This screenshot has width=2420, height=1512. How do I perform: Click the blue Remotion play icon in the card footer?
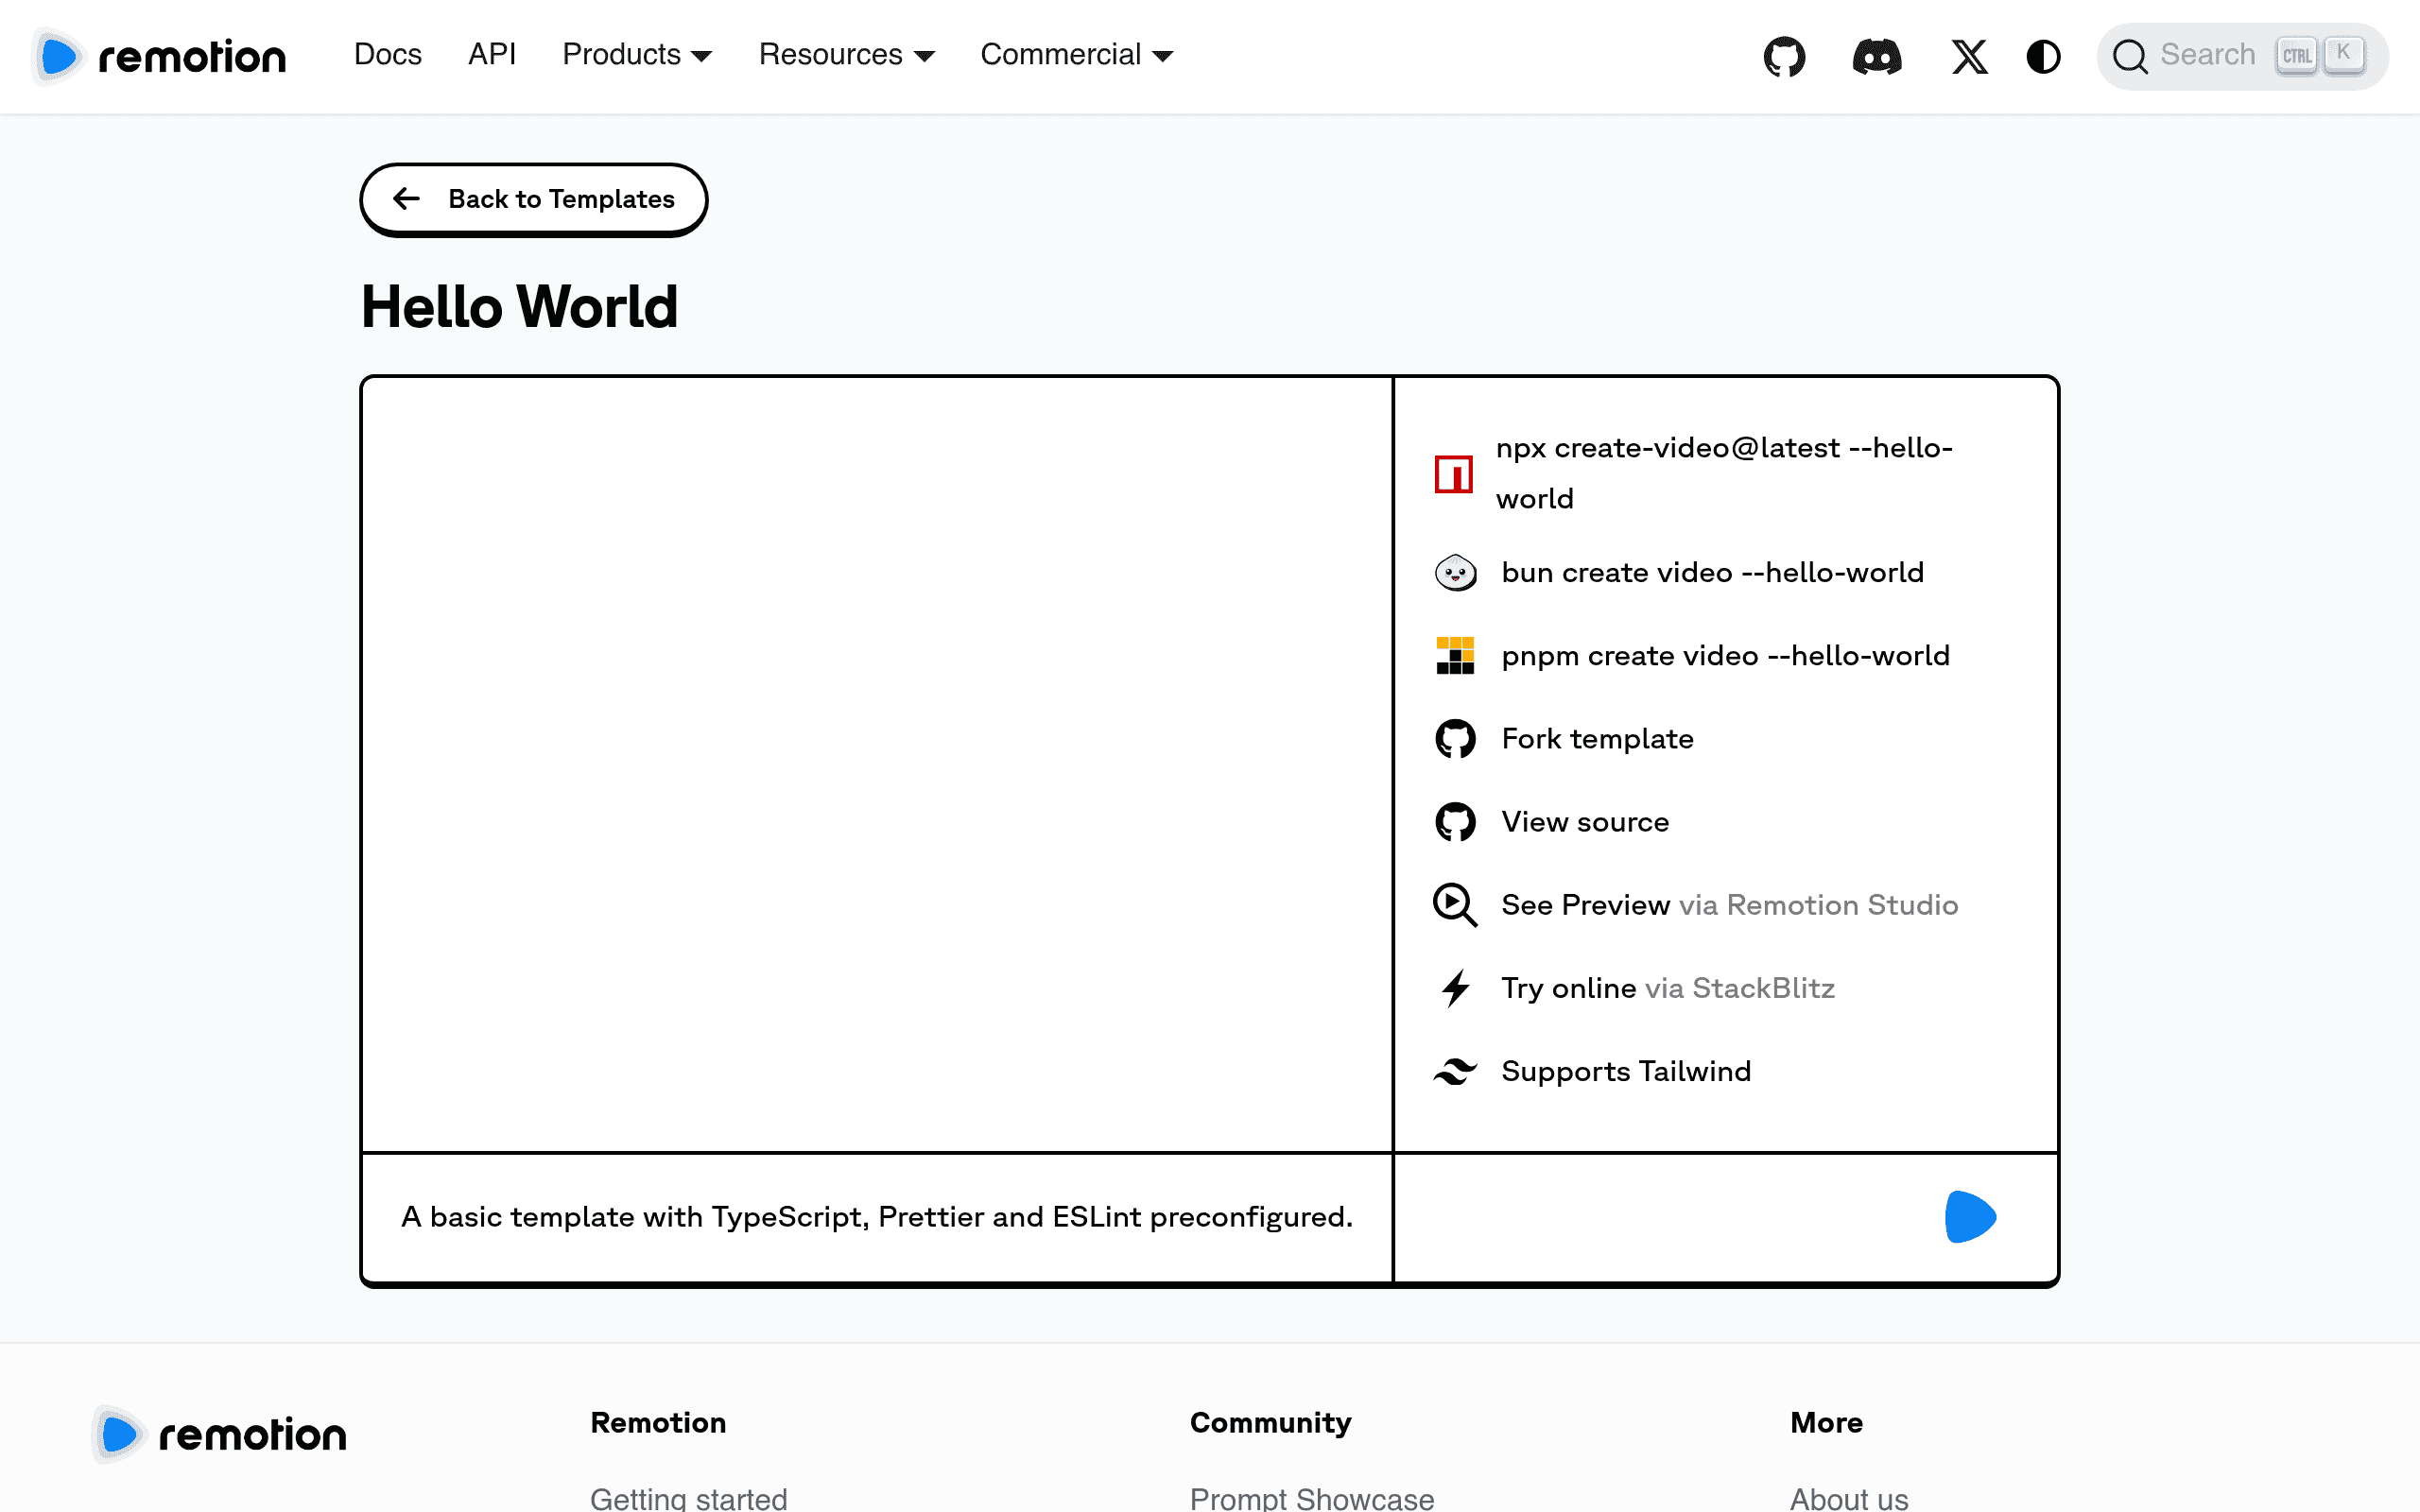[1970, 1217]
